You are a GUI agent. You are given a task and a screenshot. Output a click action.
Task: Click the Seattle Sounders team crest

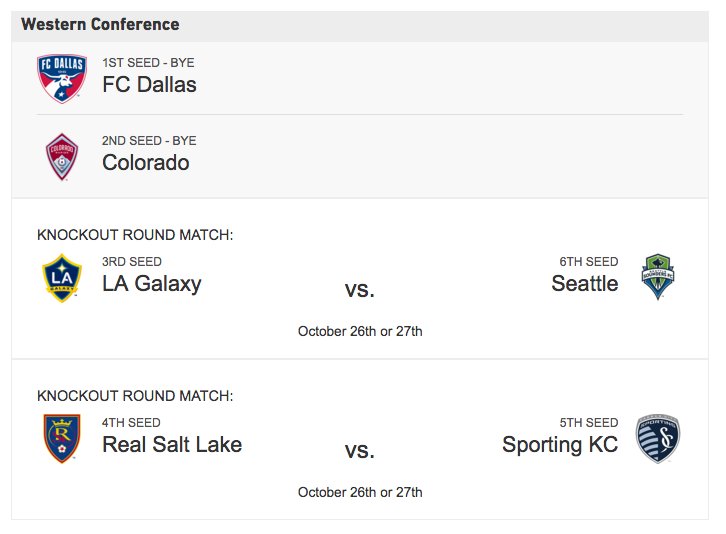[x=658, y=276]
